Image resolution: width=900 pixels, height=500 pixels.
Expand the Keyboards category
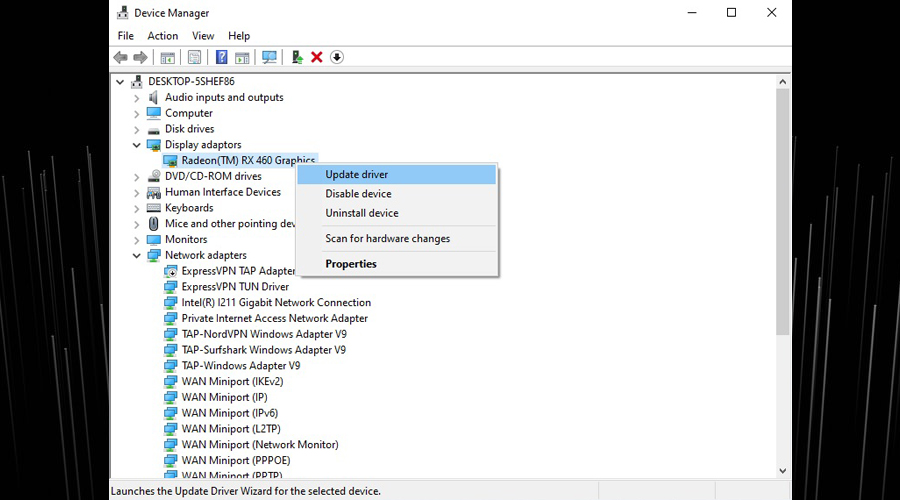(x=137, y=208)
